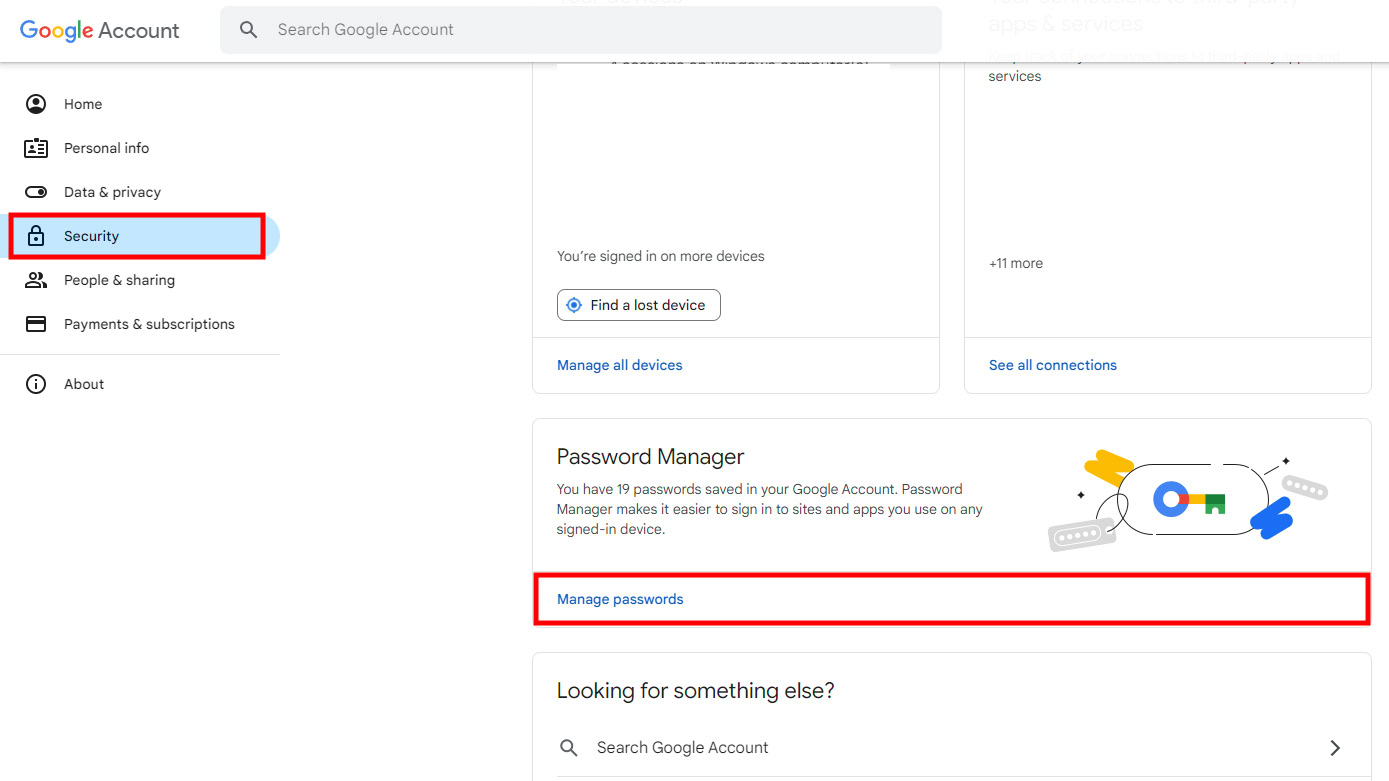The height and width of the screenshot is (781, 1389).
Task: Click the Security lock icon
Action: 36,236
